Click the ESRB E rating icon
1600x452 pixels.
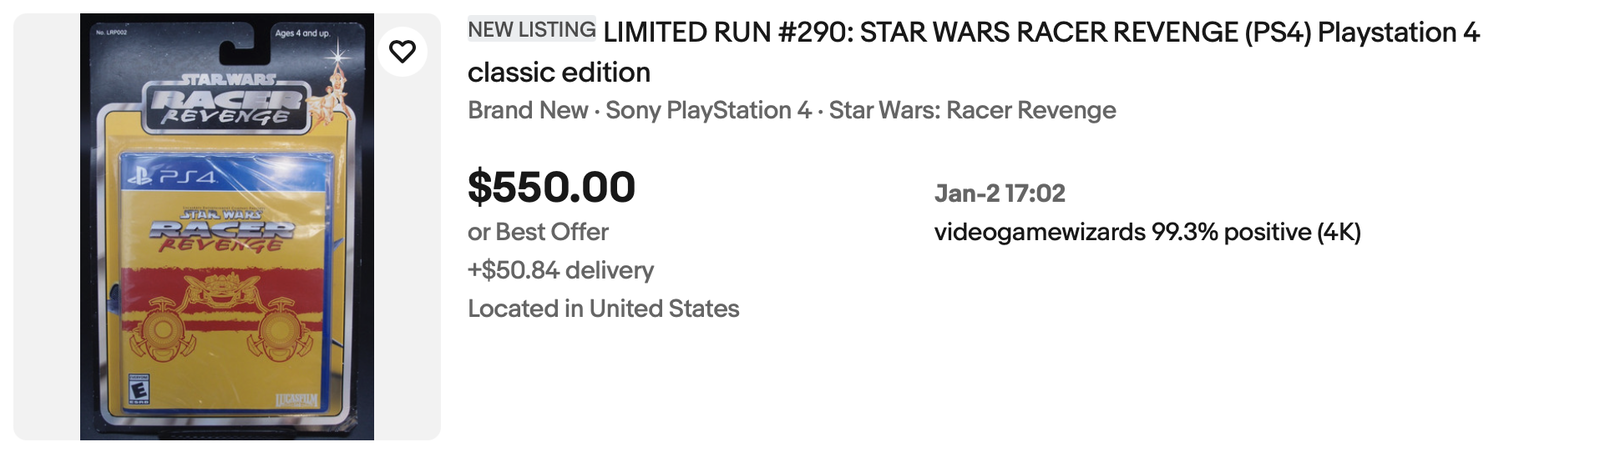[x=139, y=392]
